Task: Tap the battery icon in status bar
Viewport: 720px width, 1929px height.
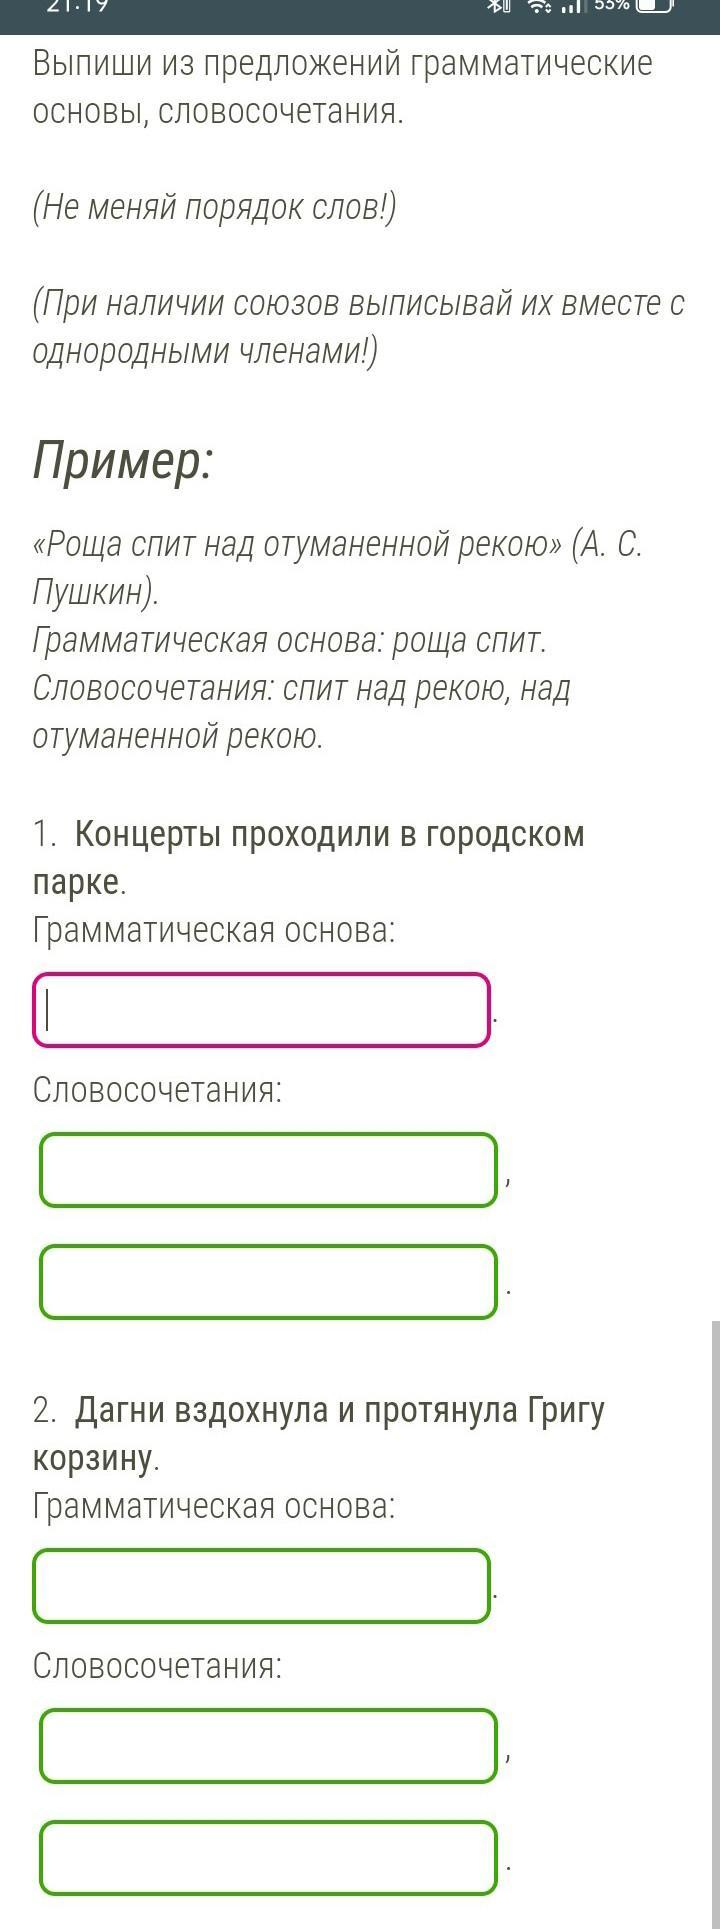Action: point(654,6)
